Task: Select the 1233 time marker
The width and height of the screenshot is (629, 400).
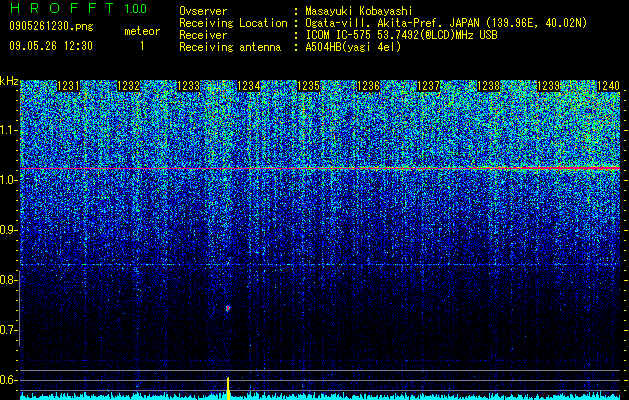Action: pos(189,86)
